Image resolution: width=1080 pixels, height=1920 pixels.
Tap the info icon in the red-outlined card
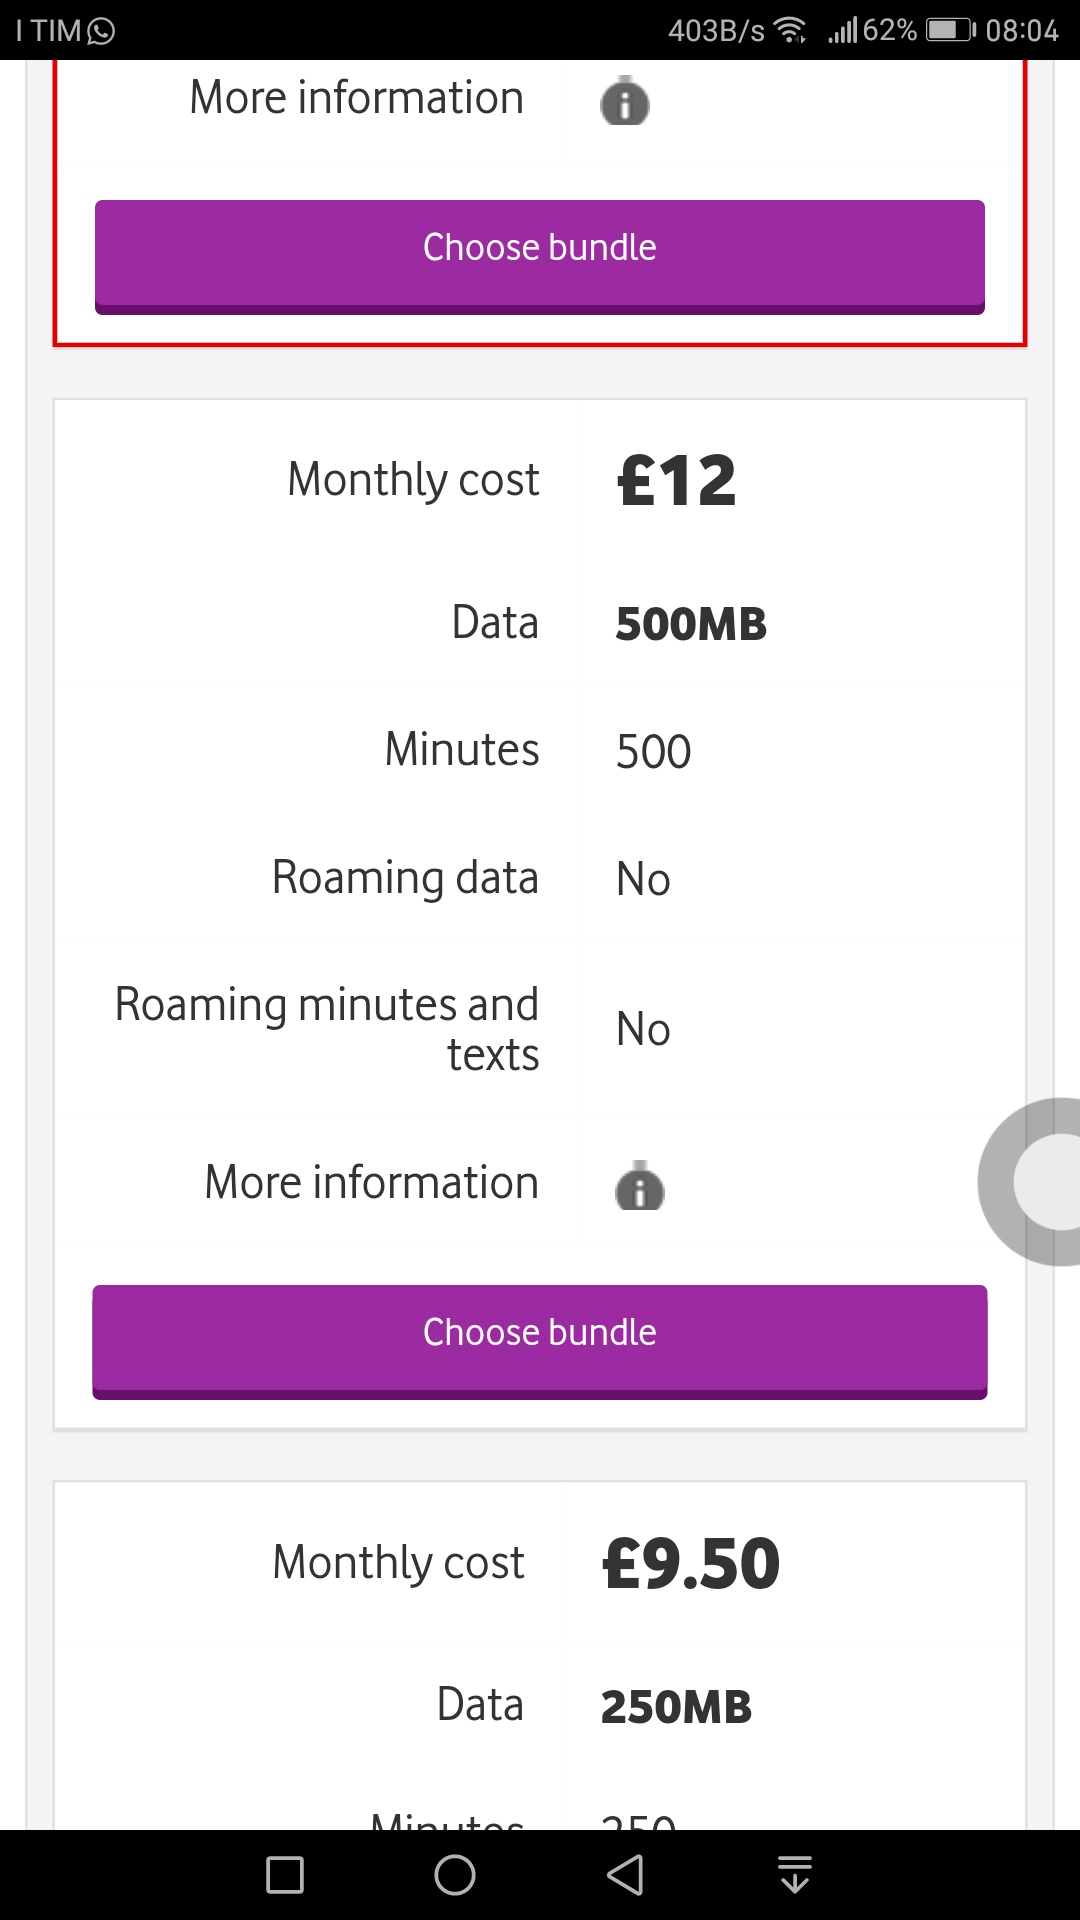[x=625, y=102]
